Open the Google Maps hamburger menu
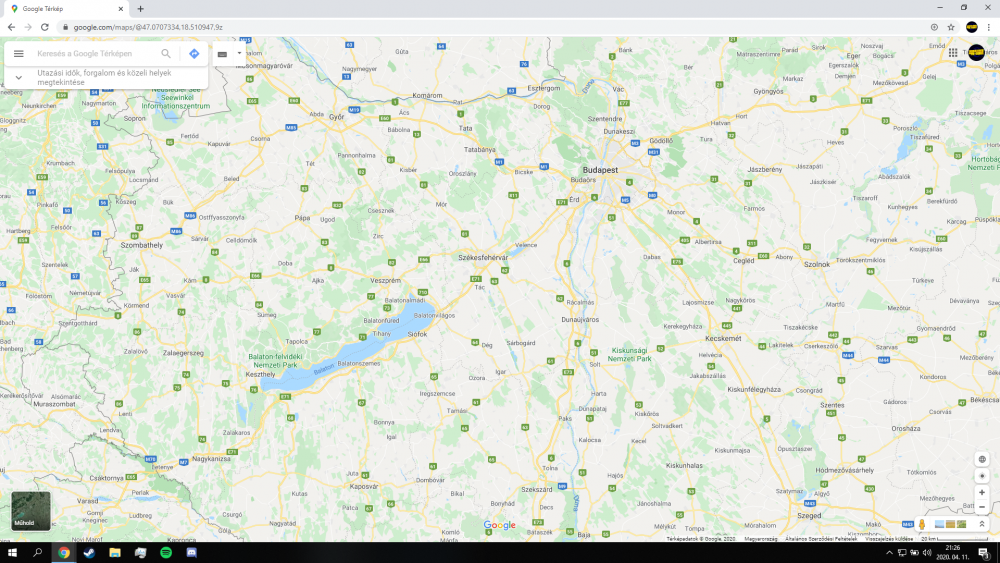This screenshot has height=563, width=1000. tap(18, 54)
